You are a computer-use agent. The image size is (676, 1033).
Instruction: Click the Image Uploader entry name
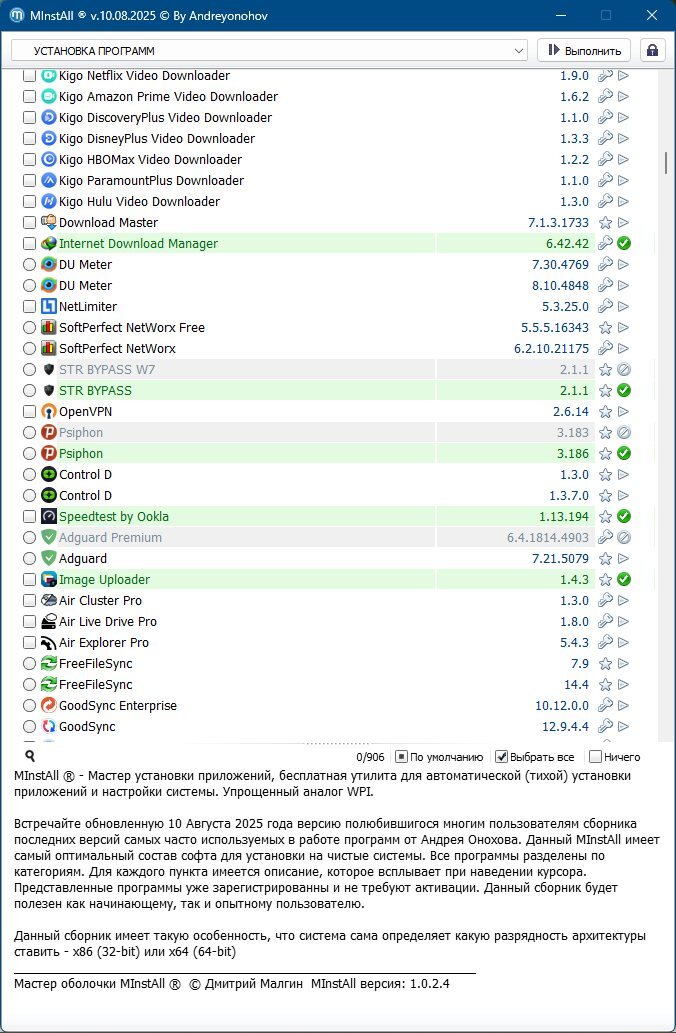click(x=105, y=580)
